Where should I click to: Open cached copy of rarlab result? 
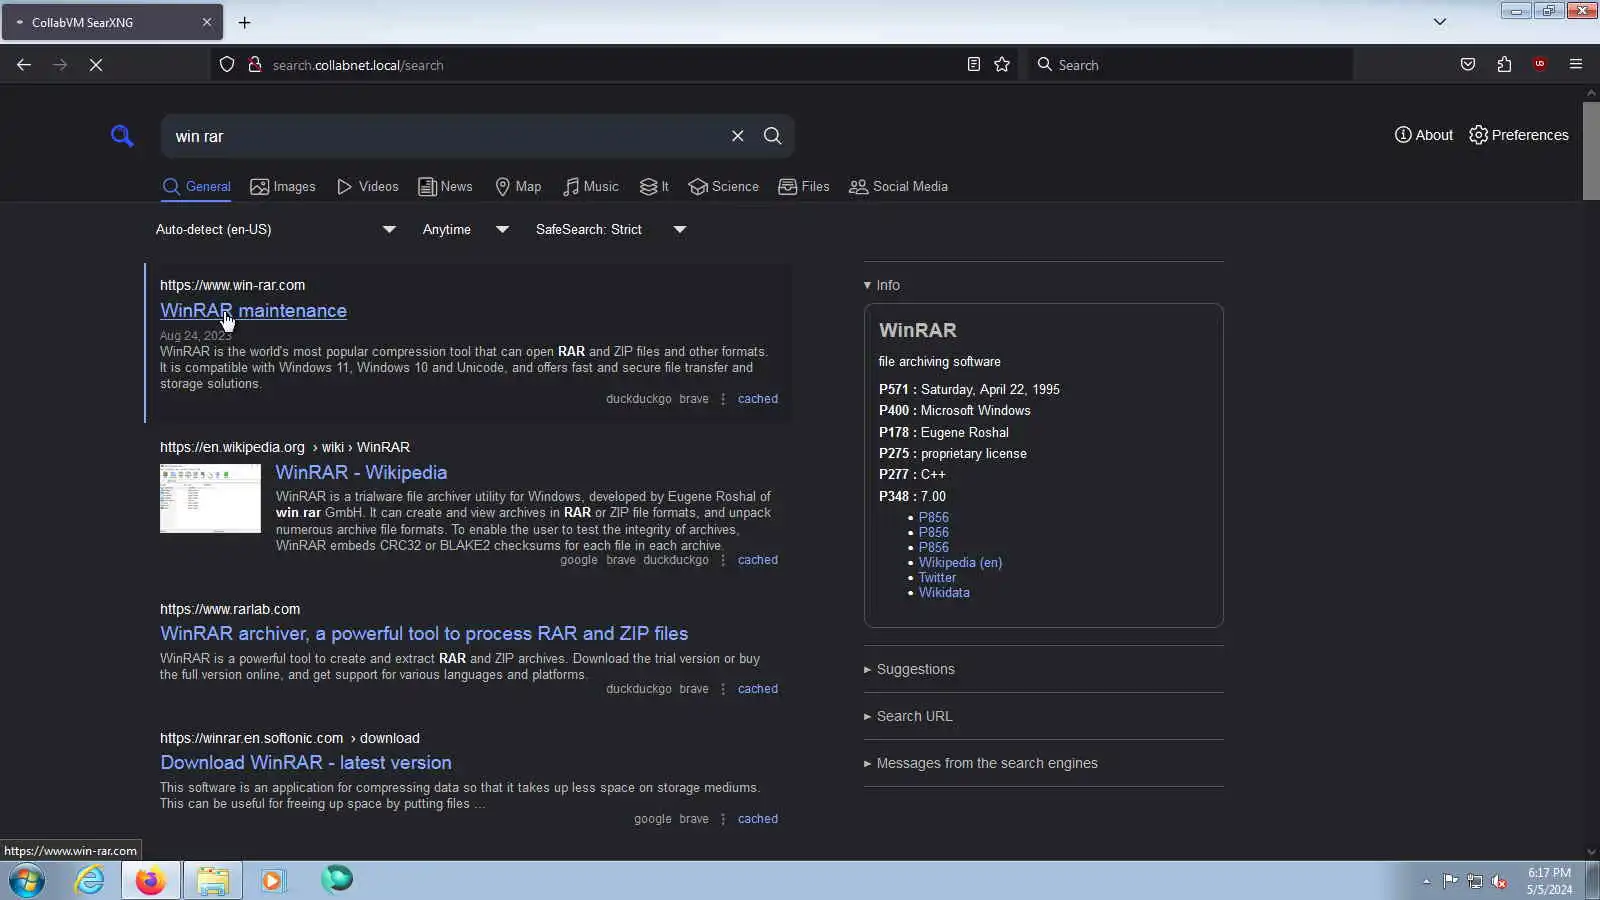click(758, 689)
